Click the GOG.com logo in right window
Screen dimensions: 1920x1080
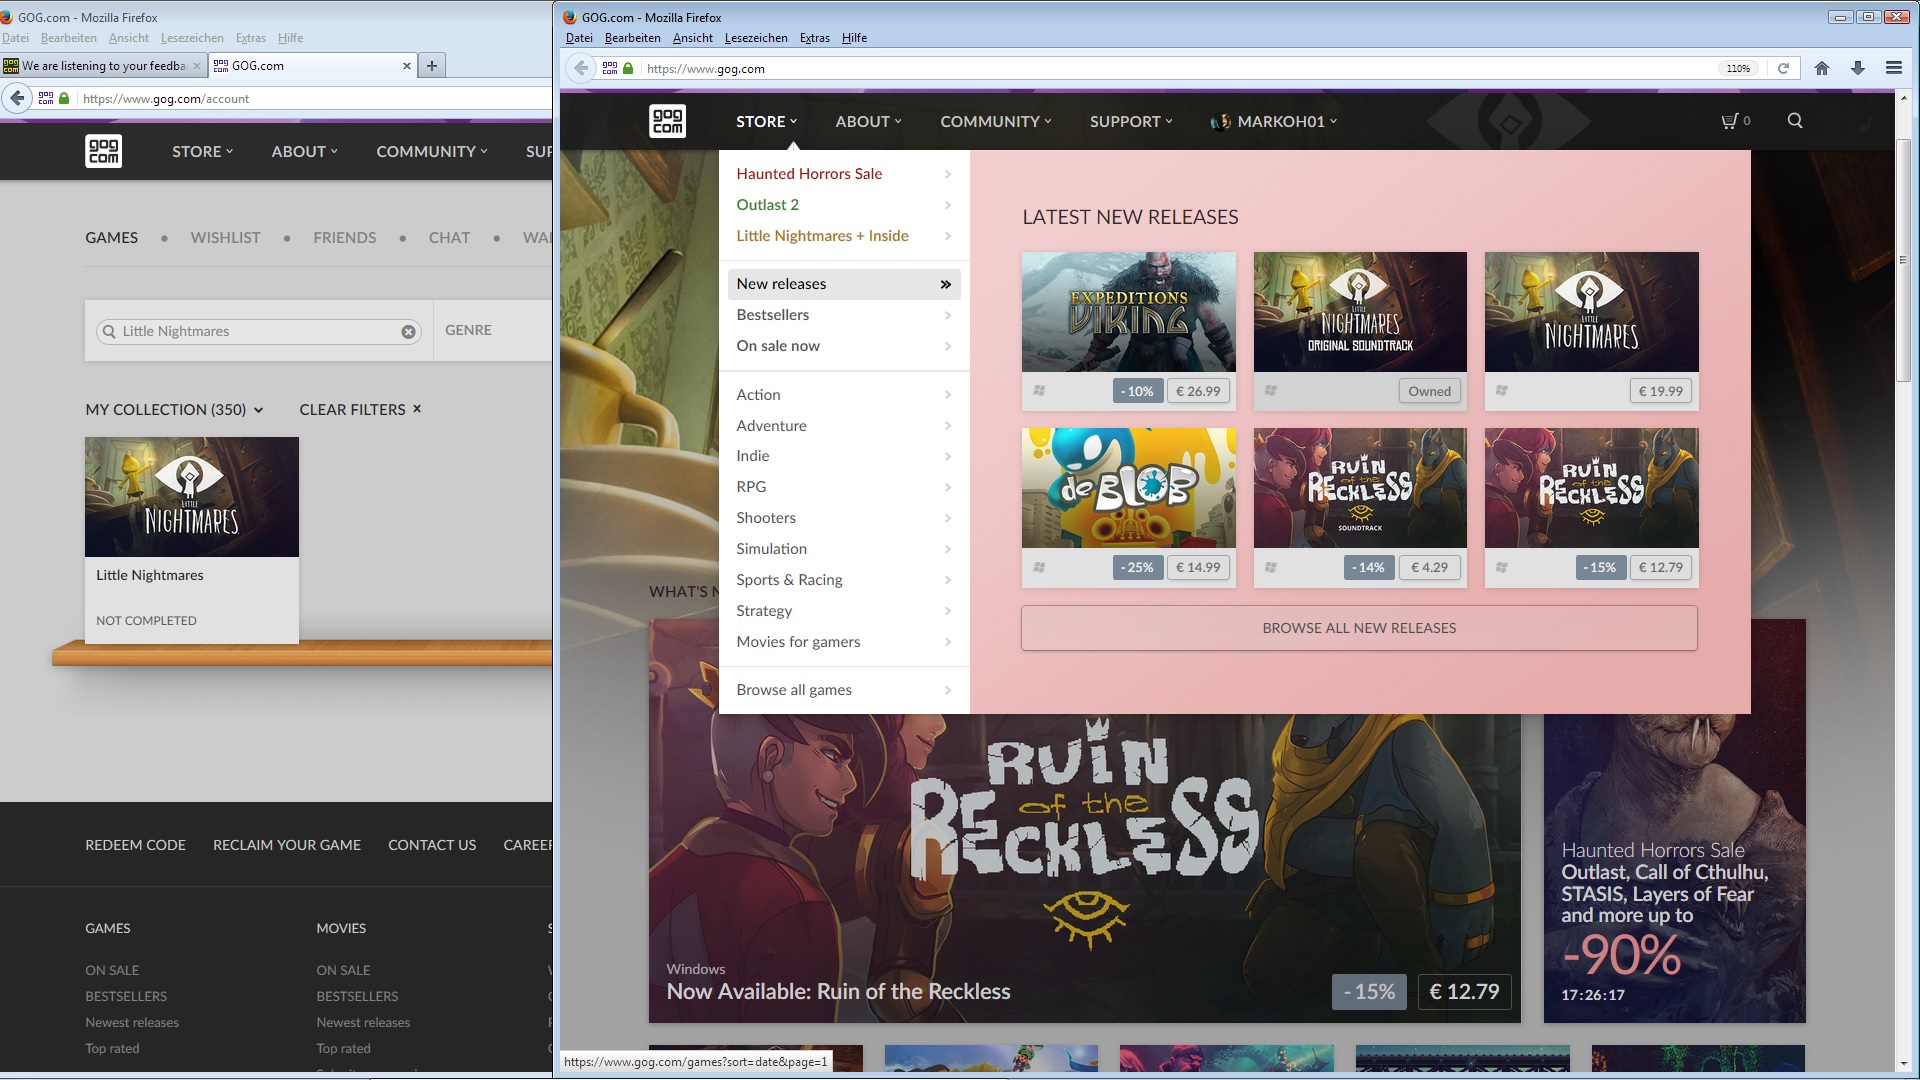click(667, 121)
